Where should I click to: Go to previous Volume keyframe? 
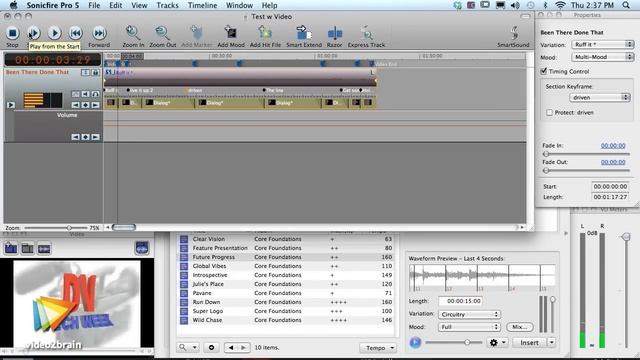[76, 137]
